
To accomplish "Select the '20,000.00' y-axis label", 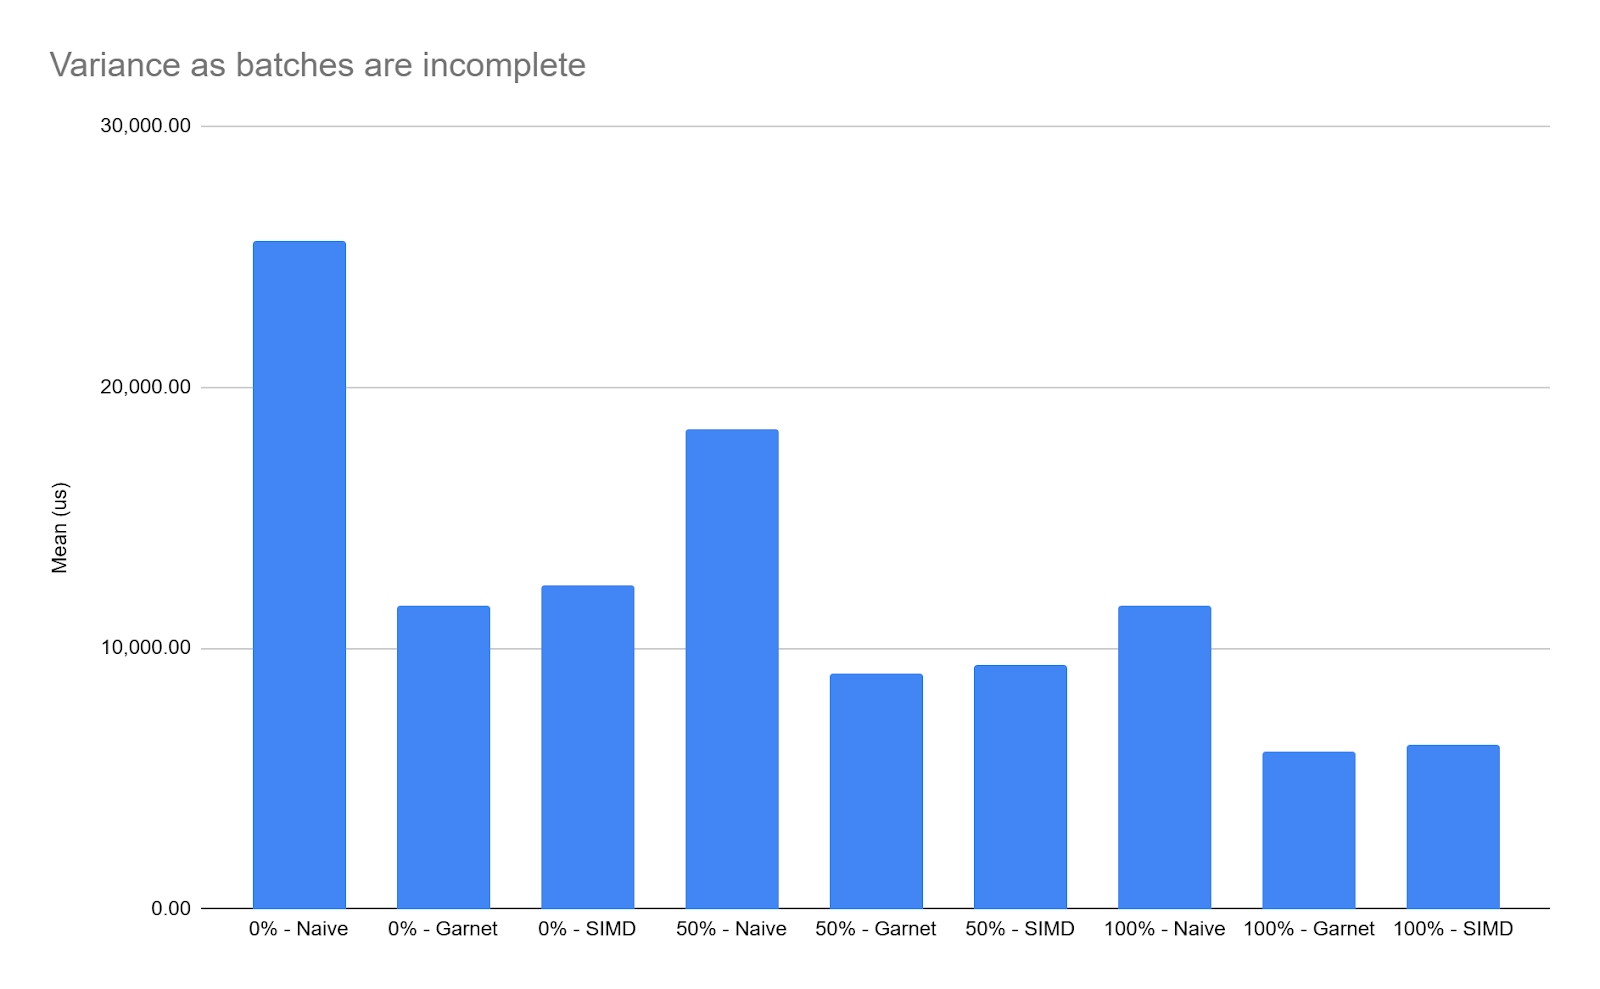I will [145, 387].
